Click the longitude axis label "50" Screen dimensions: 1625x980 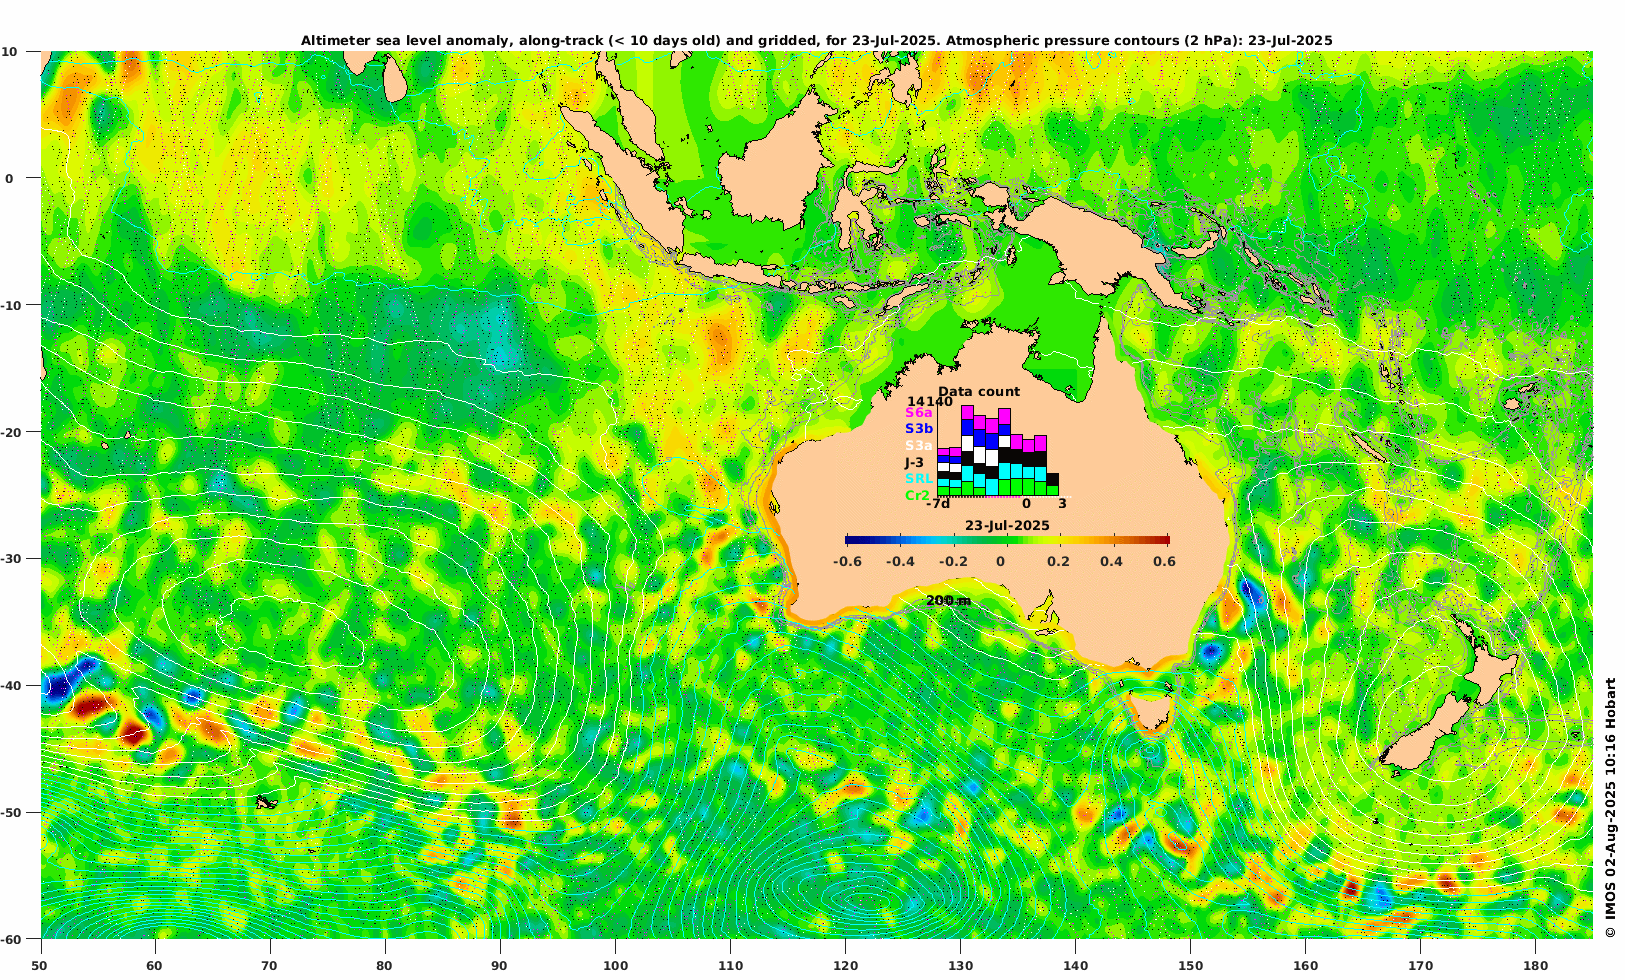point(39,966)
